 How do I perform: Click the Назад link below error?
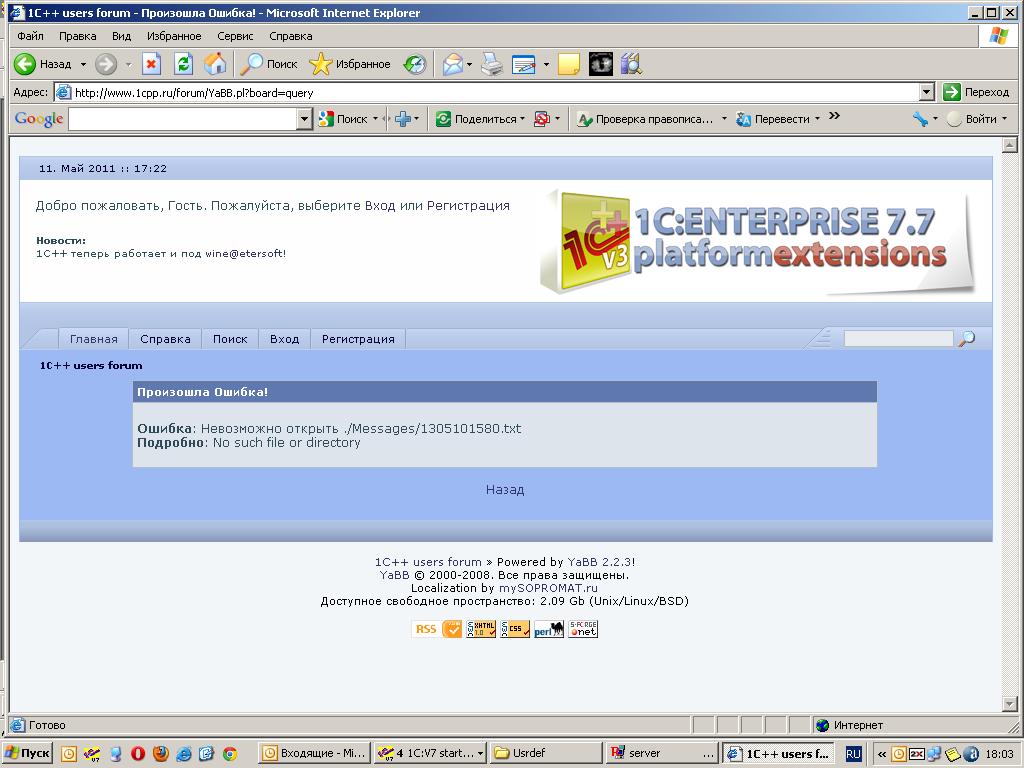(x=505, y=490)
